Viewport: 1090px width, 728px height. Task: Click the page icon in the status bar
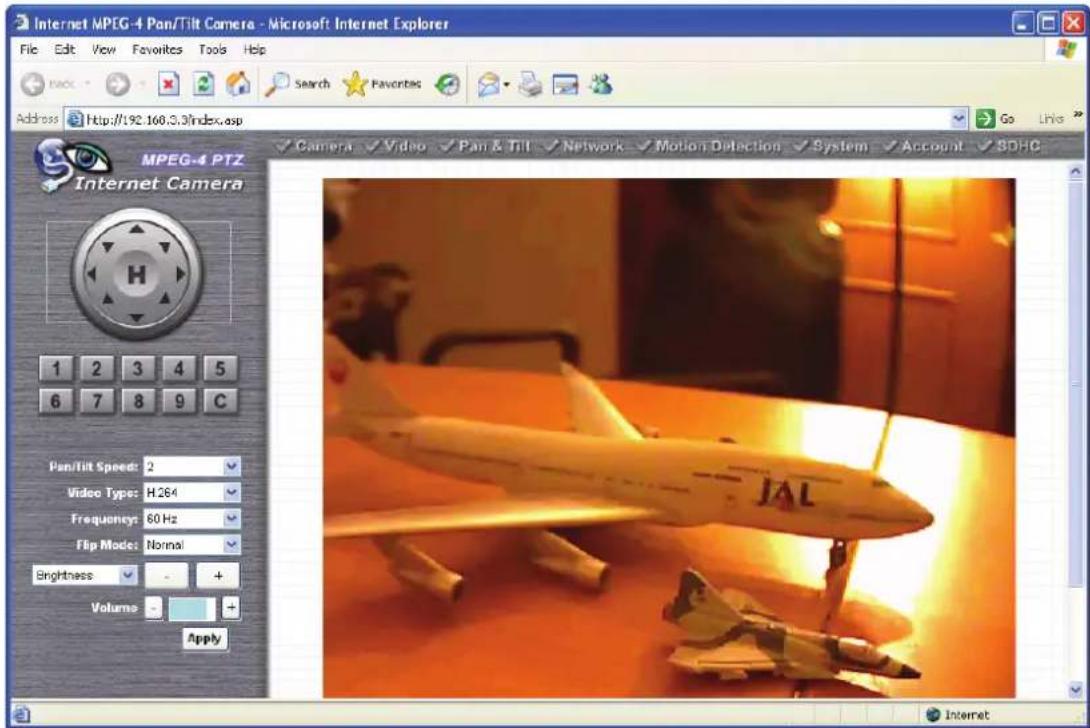(x=22, y=714)
